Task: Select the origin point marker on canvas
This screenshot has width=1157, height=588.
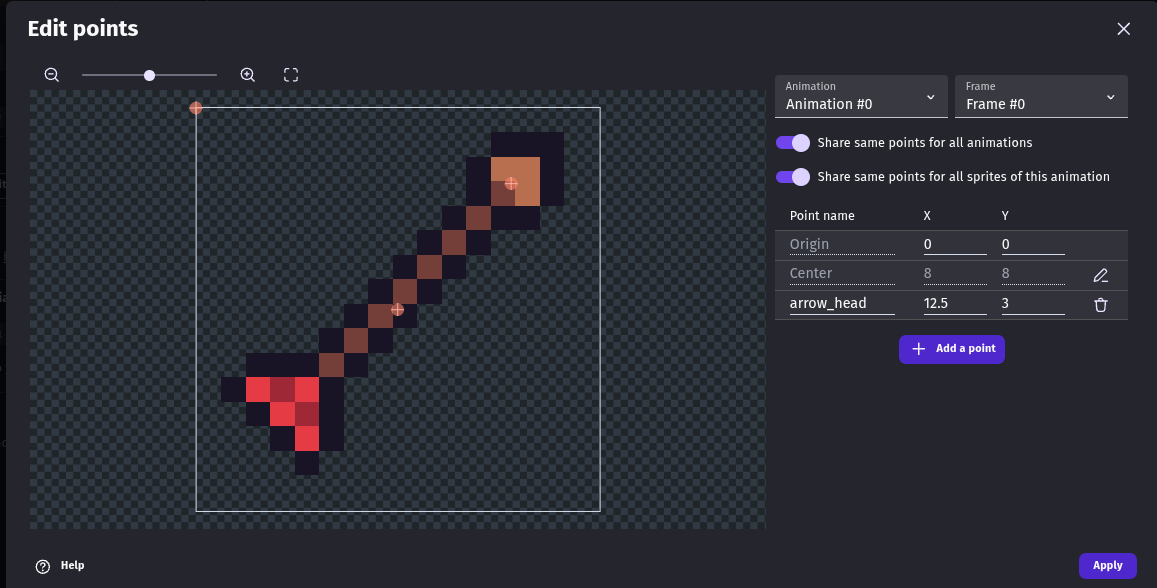Action: [x=196, y=108]
